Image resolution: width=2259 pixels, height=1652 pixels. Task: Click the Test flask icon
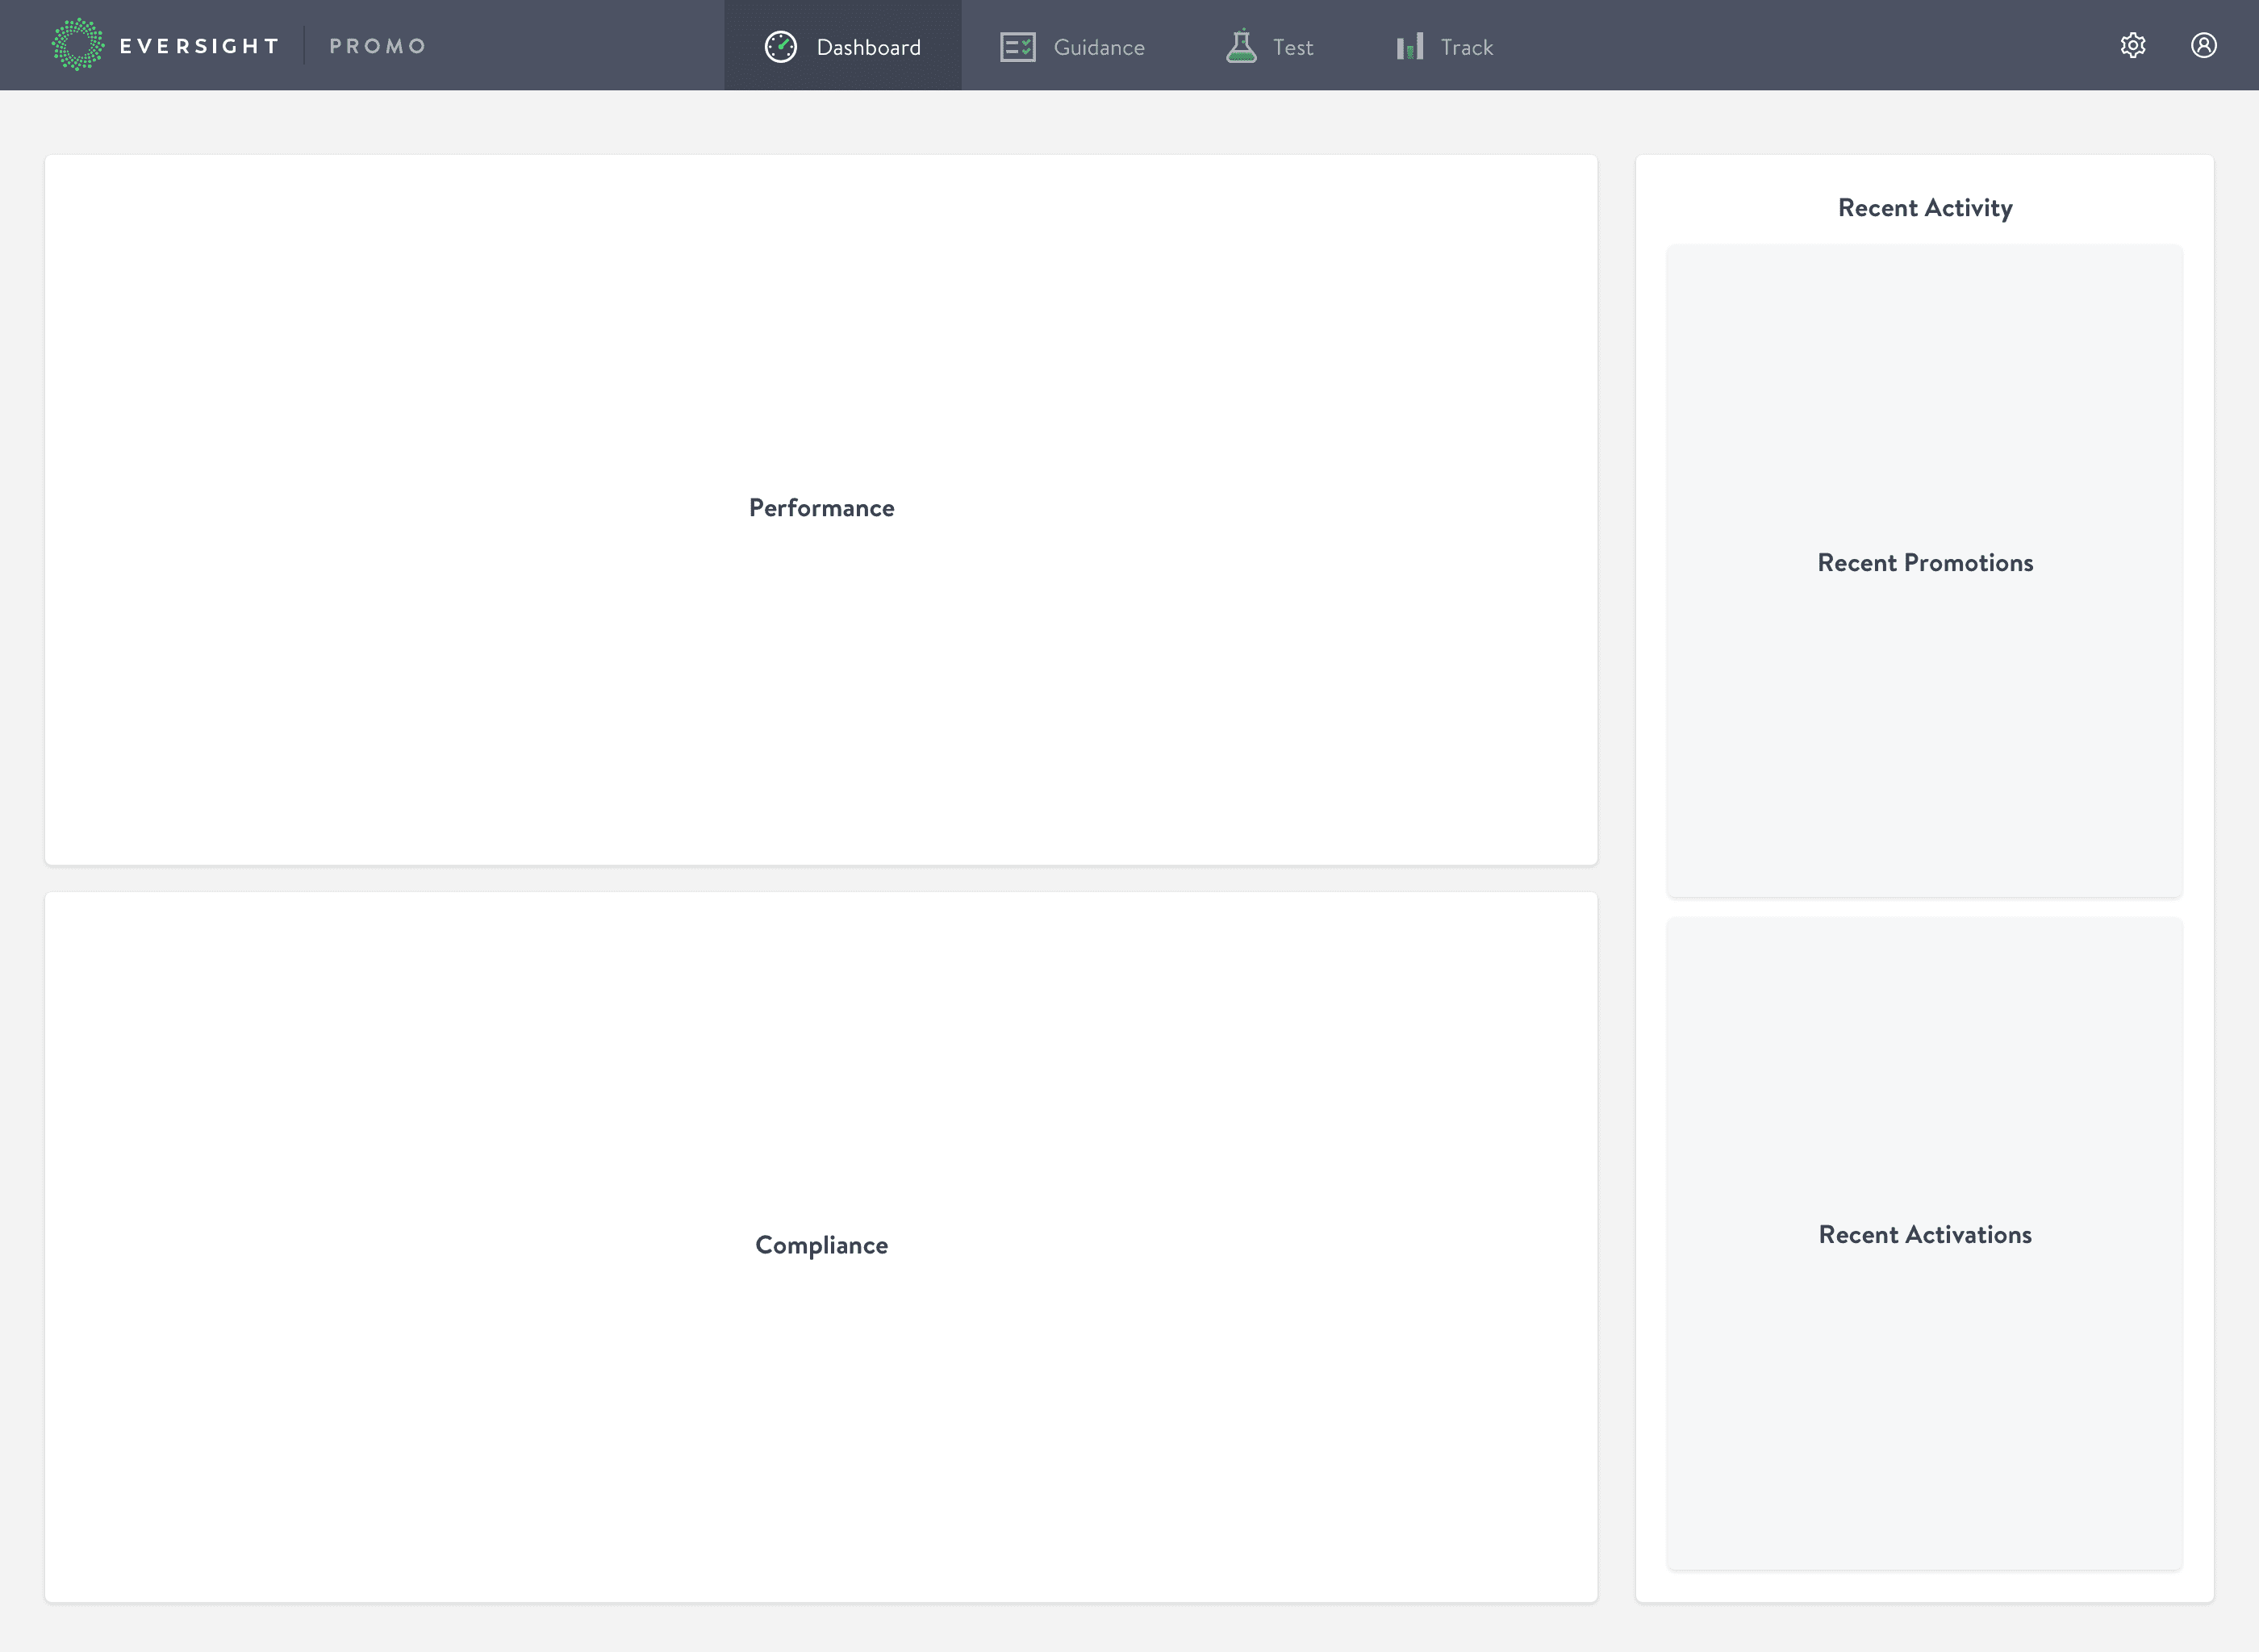click(x=1241, y=46)
